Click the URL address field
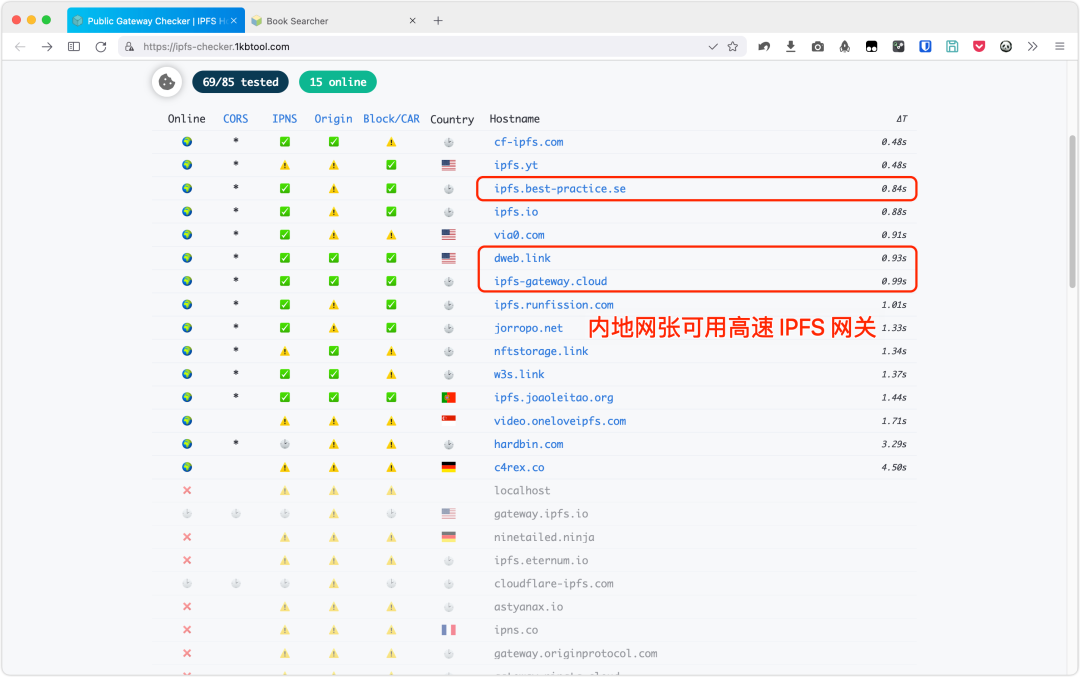Viewport: 1080px width, 677px height. tap(420, 47)
